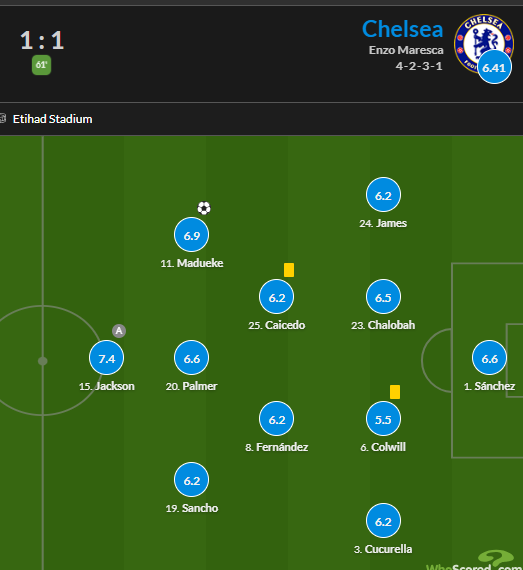Viewport: 523px width, 570px height.
Task: Click Cucurella's 6.2 rating circle
Action: [x=383, y=521]
